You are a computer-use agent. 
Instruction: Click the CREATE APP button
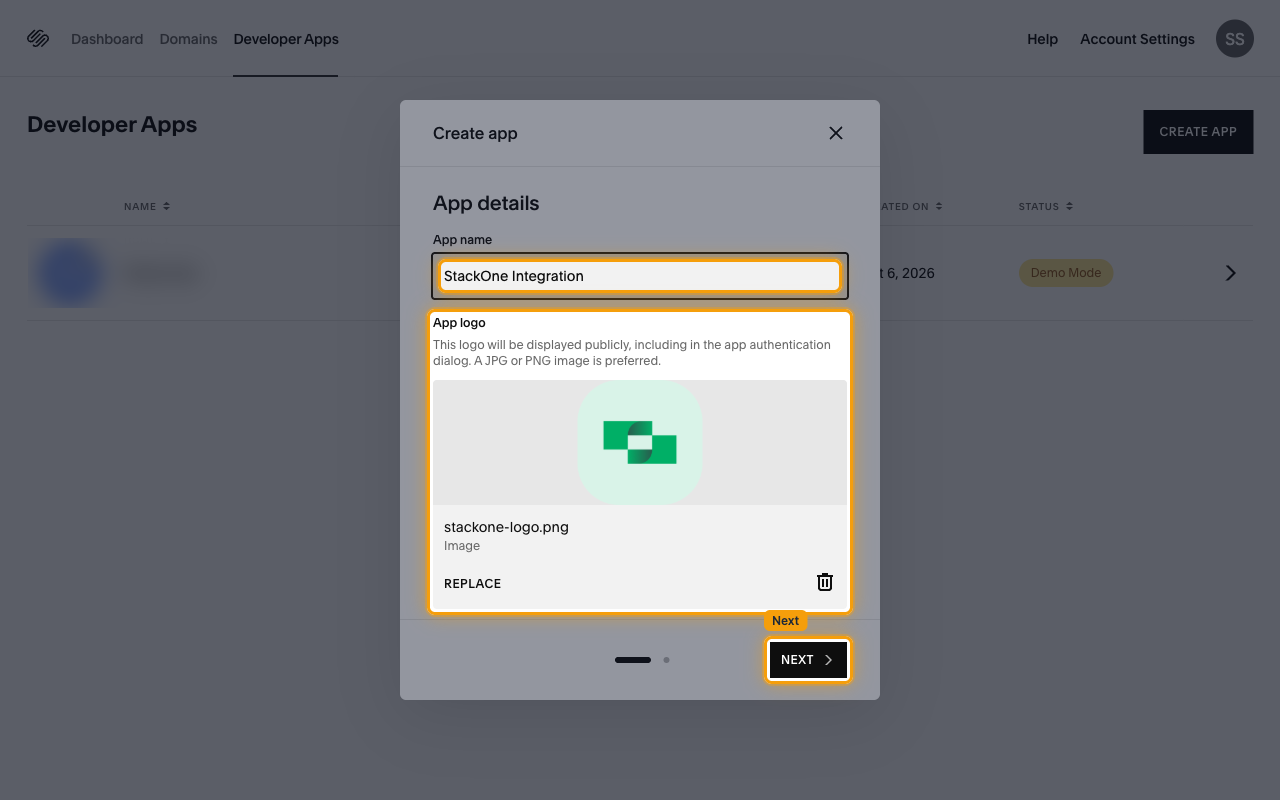(x=1198, y=132)
